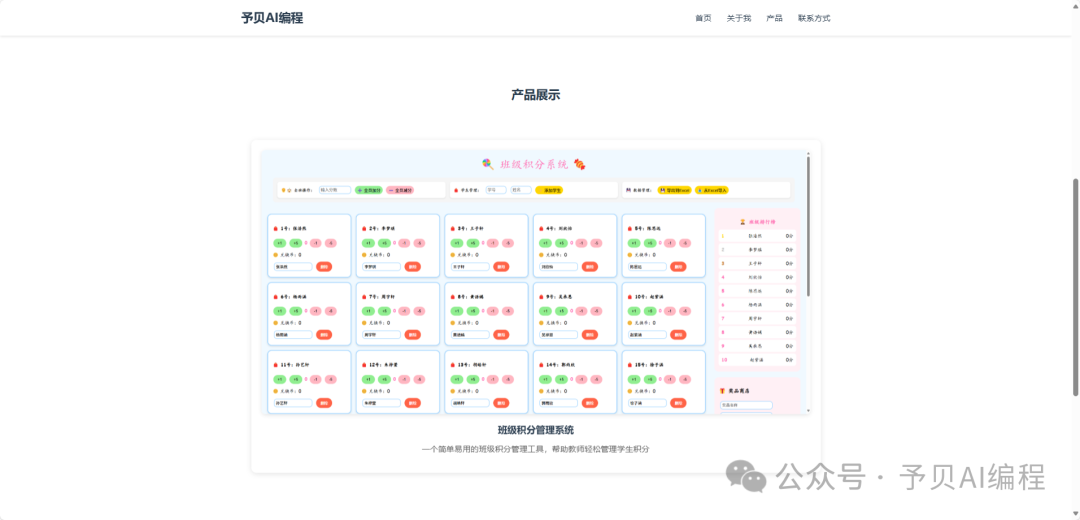Edit the name field of 1号 card
The height and width of the screenshot is (520, 1080).
[x=293, y=267]
